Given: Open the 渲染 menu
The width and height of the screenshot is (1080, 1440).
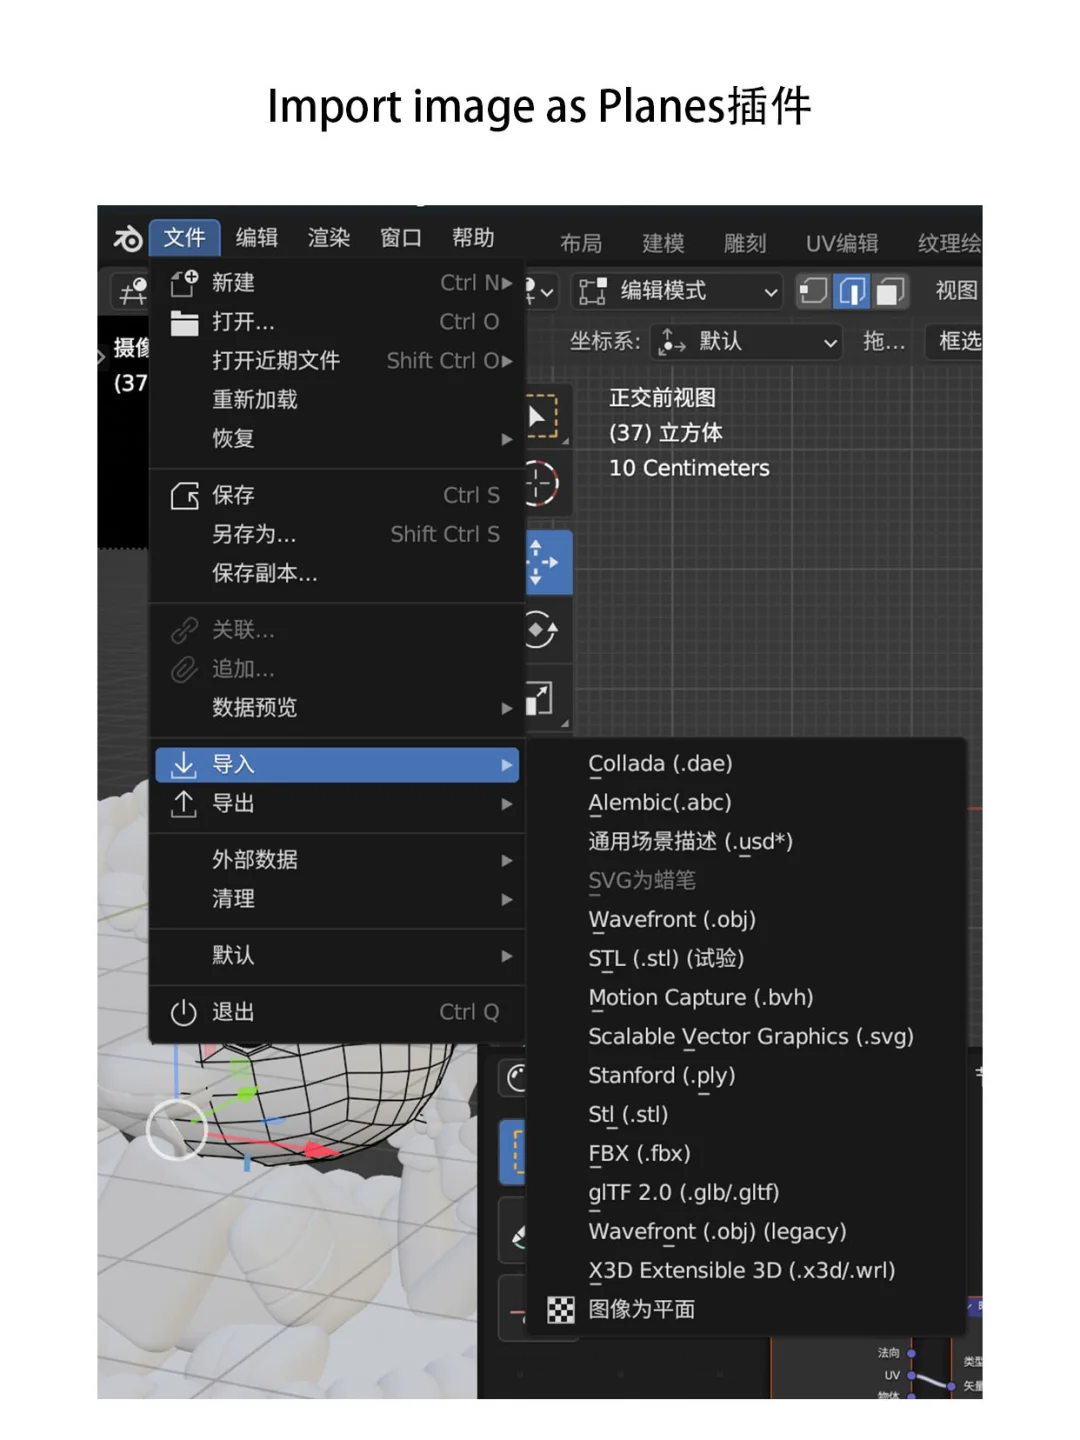Looking at the screenshot, I should pos(327,238).
